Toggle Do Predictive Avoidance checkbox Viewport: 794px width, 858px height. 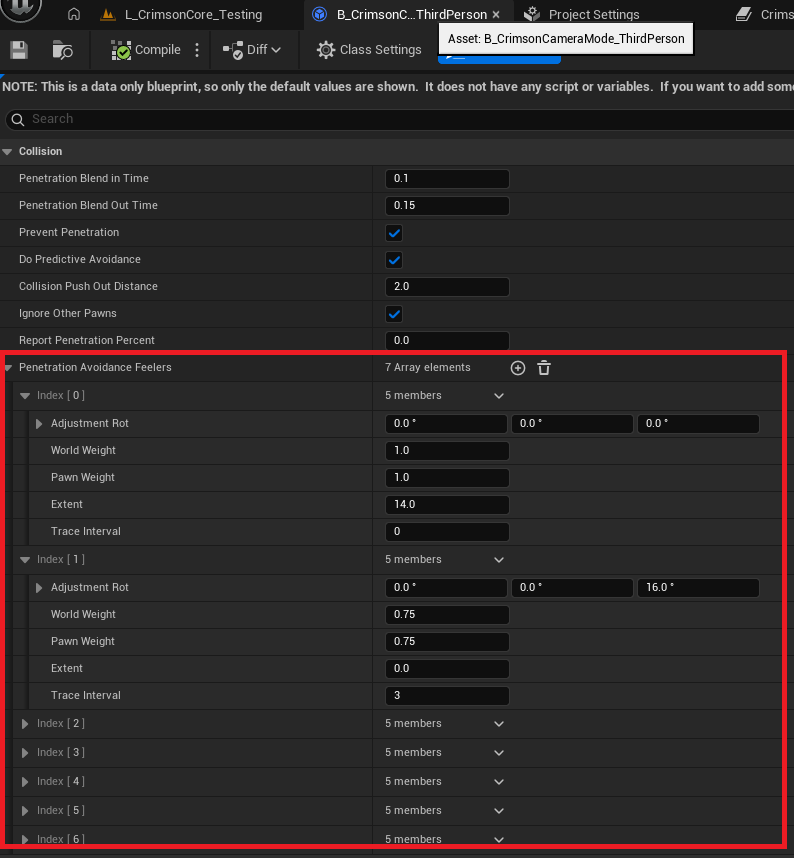pos(394,259)
